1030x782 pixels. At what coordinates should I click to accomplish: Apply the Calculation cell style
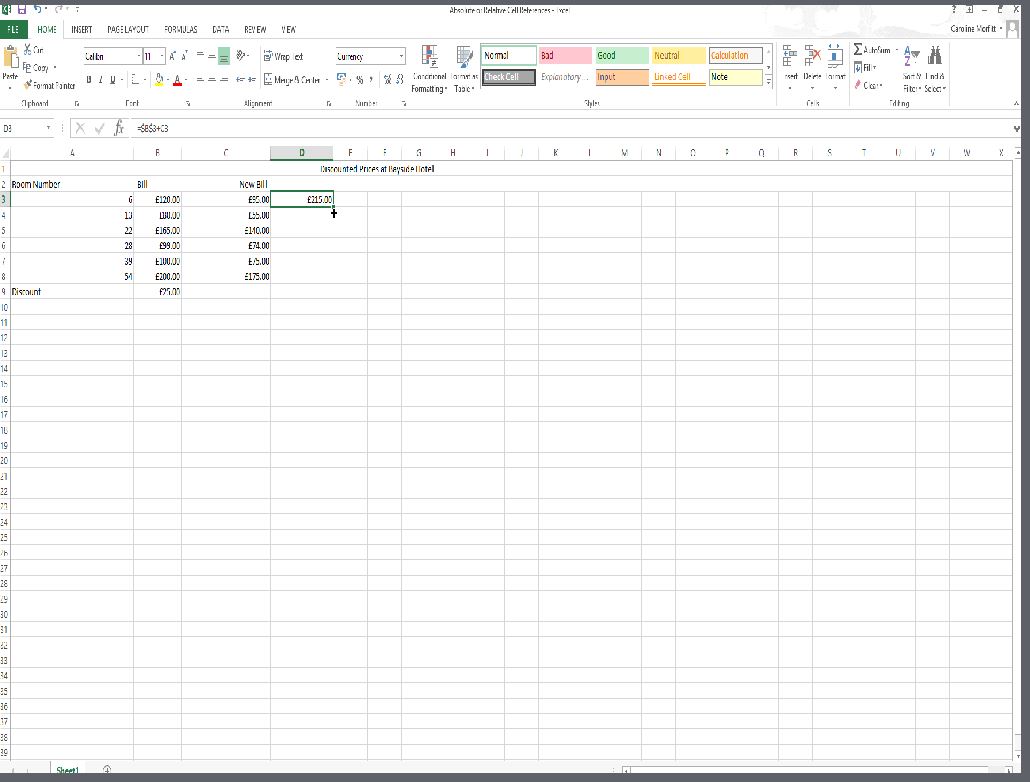coord(735,56)
